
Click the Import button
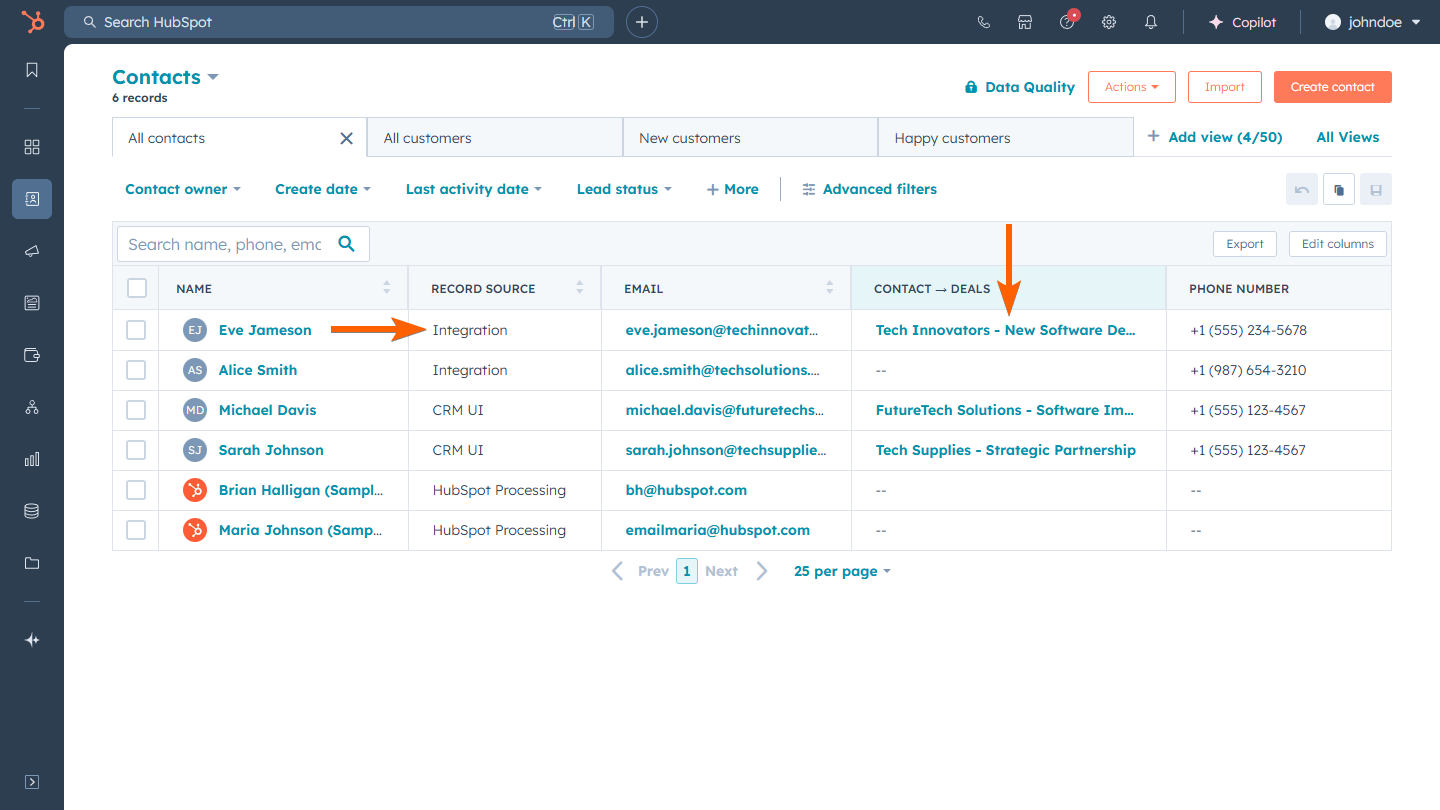coord(1225,87)
